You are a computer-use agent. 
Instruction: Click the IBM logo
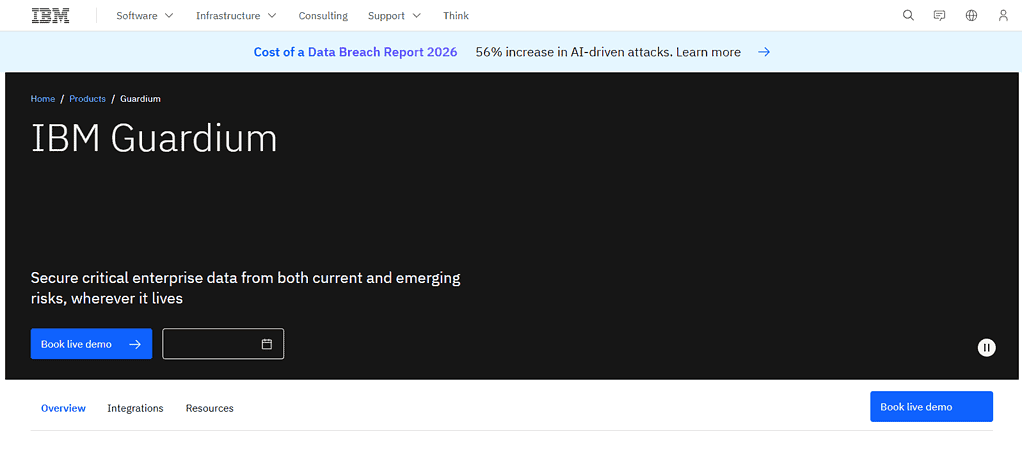[50, 16]
